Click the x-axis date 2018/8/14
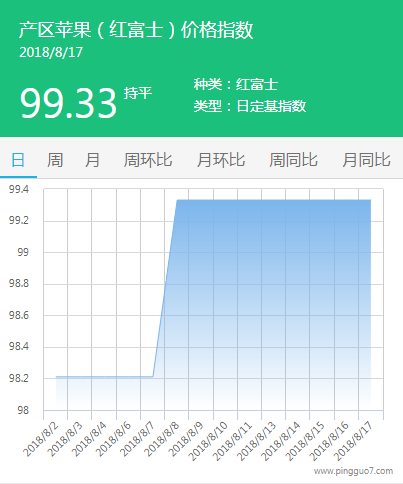The width and height of the screenshot is (403, 484). tap(281, 441)
